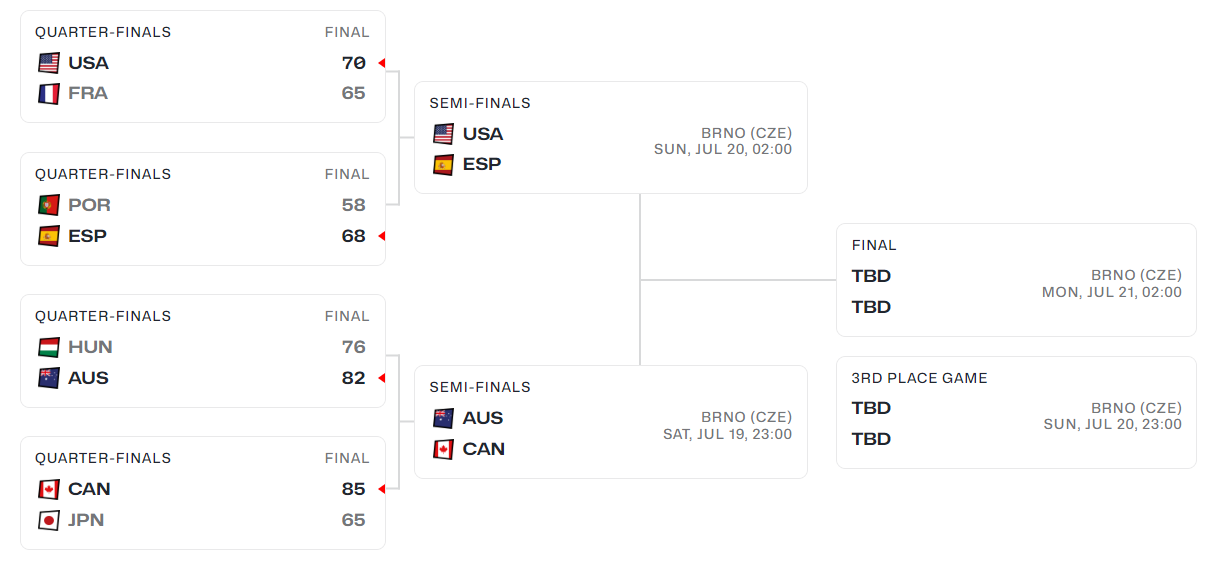The image size is (1224, 575).
Task: Select team name FRA in the USA–FRA quarter-final
Action: pos(88,94)
